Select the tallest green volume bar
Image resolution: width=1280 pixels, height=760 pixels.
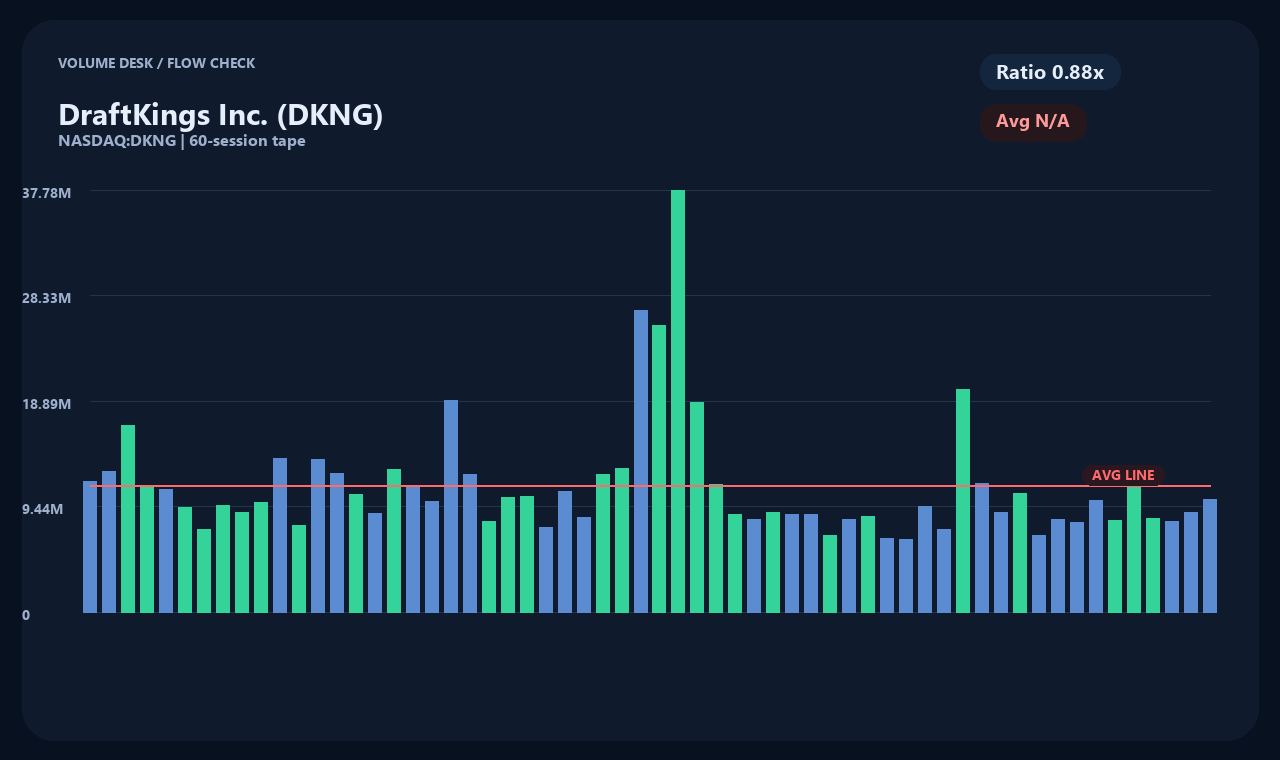click(x=678, y=401)
